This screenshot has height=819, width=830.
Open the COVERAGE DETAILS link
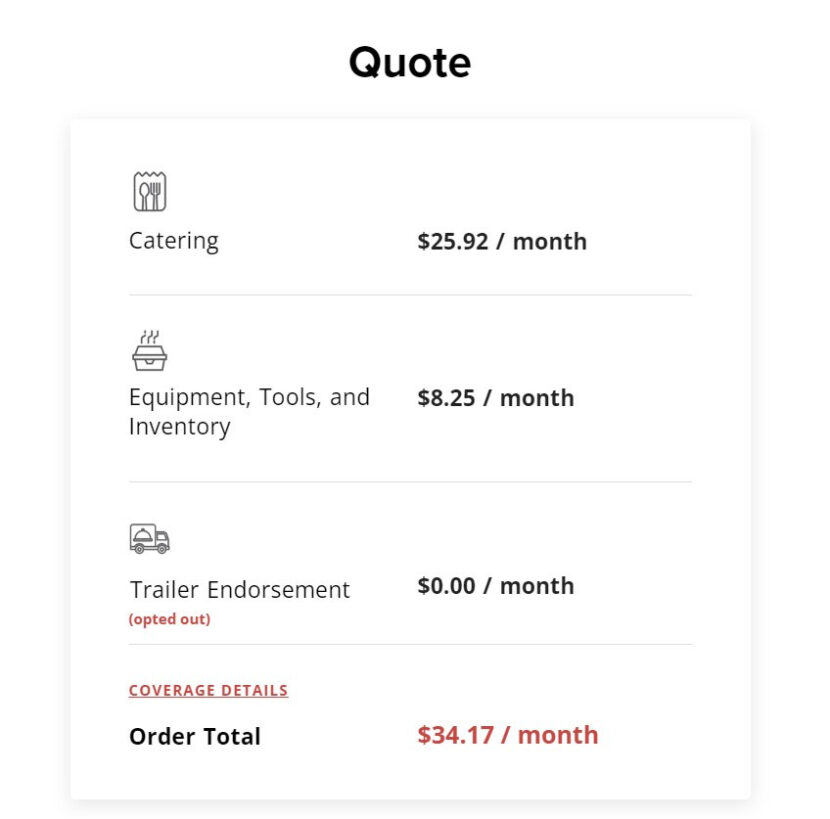[208, 690]
